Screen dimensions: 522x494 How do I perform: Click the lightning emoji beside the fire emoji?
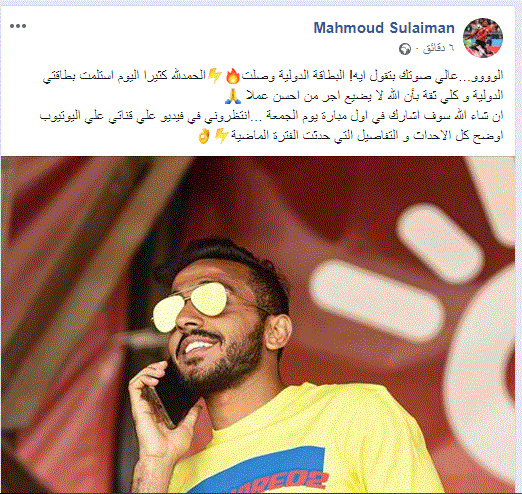[215, 76]
